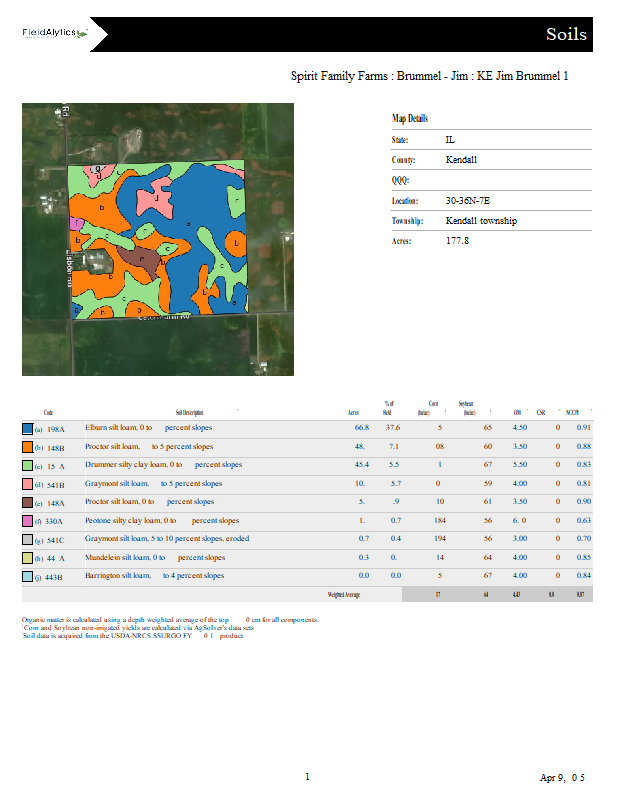618x800 pixels.
Task: Select the gray 541C Graymont soil swatch
Action: [27, 539]
